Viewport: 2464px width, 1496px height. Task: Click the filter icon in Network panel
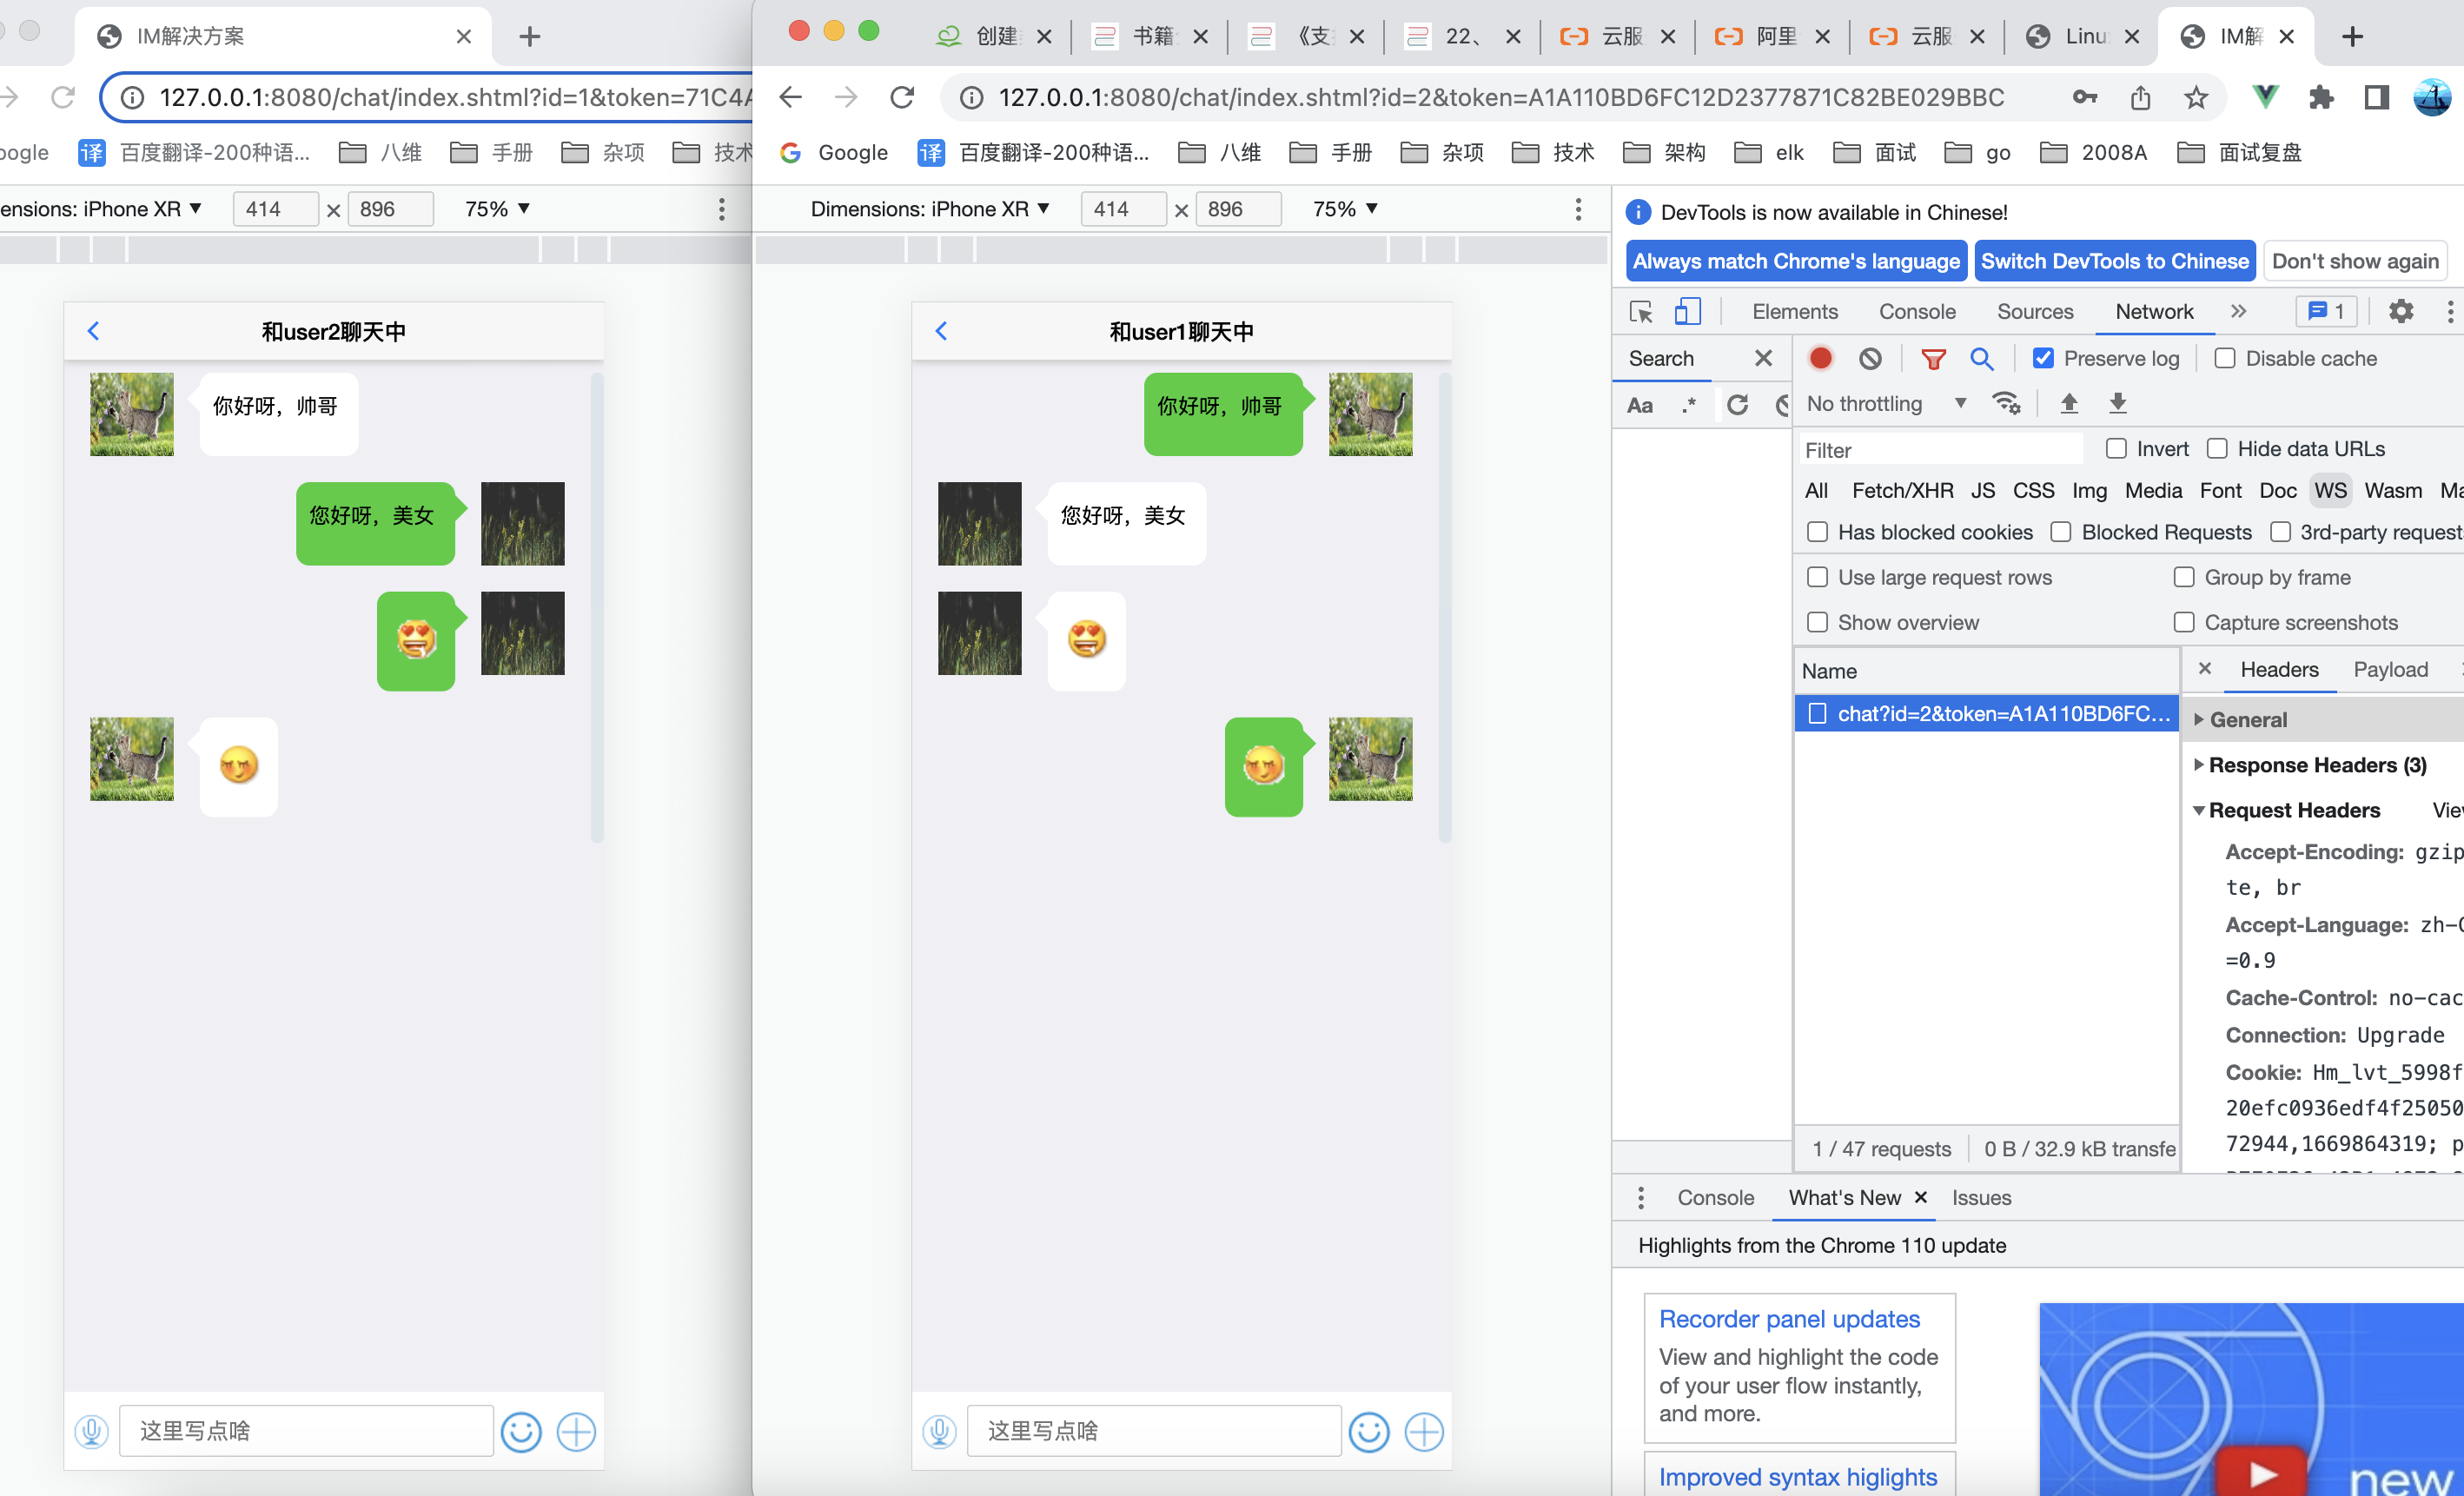click(x=1932, y=359)
